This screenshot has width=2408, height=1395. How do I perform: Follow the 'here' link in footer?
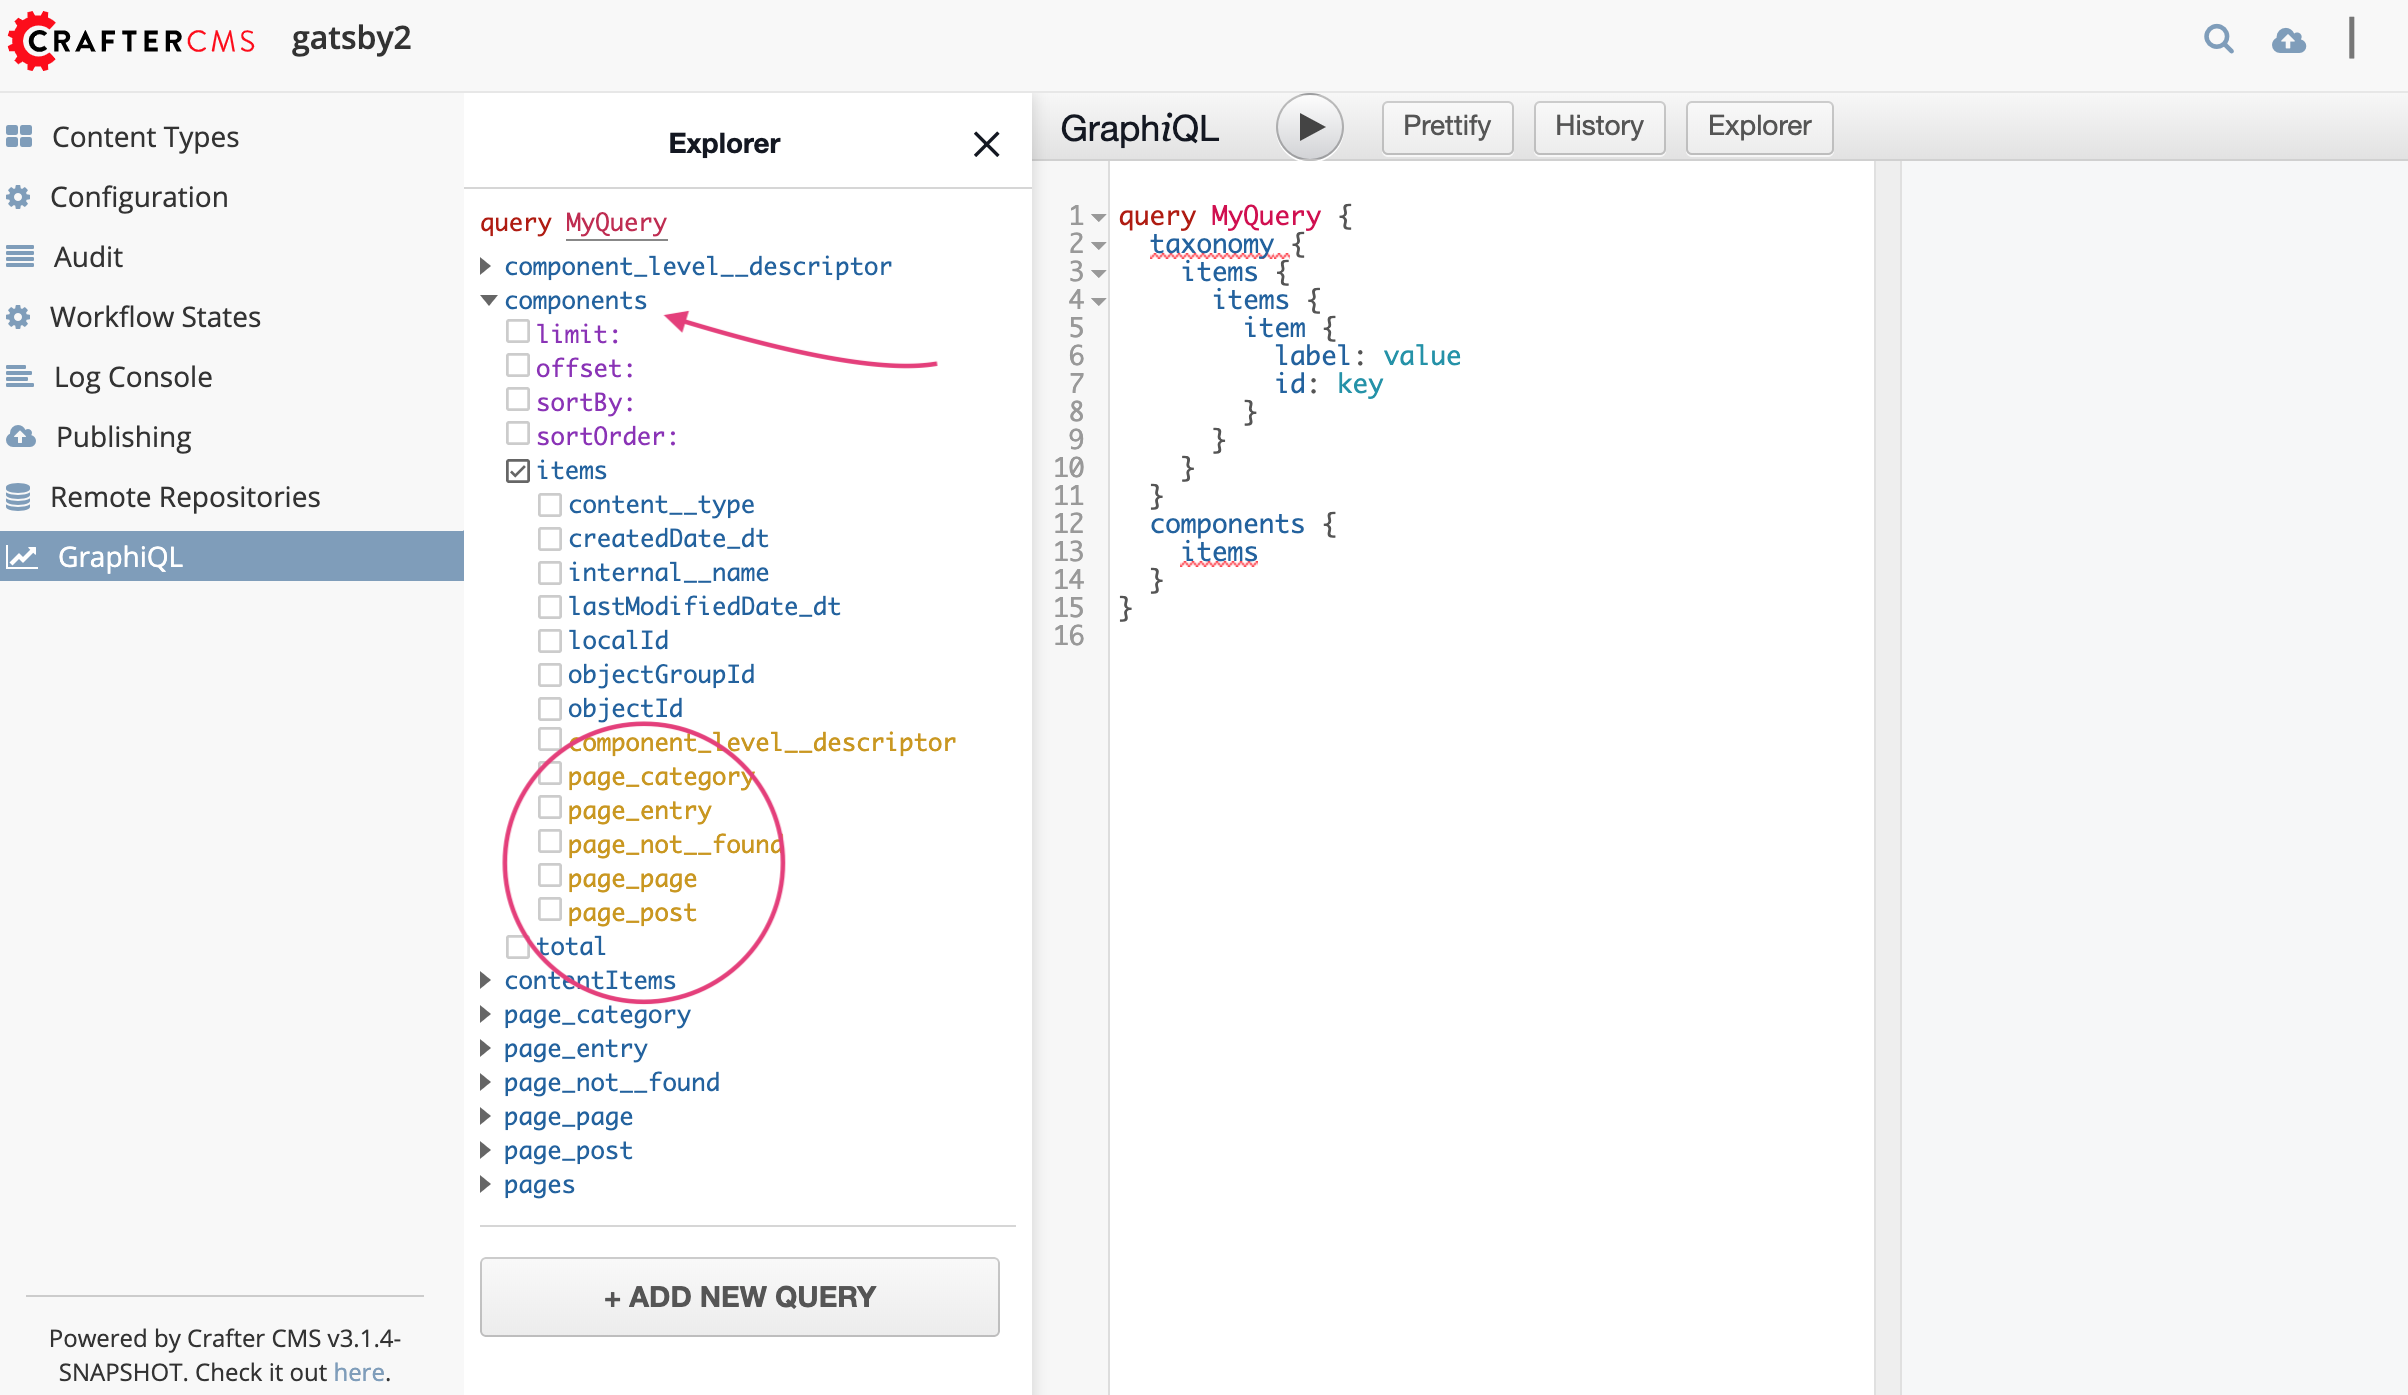point(358,1372)
